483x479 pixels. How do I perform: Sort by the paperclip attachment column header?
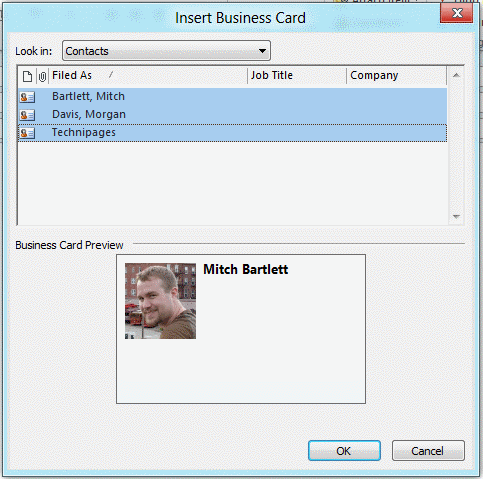pyautogui.click(x=42, y=76)
